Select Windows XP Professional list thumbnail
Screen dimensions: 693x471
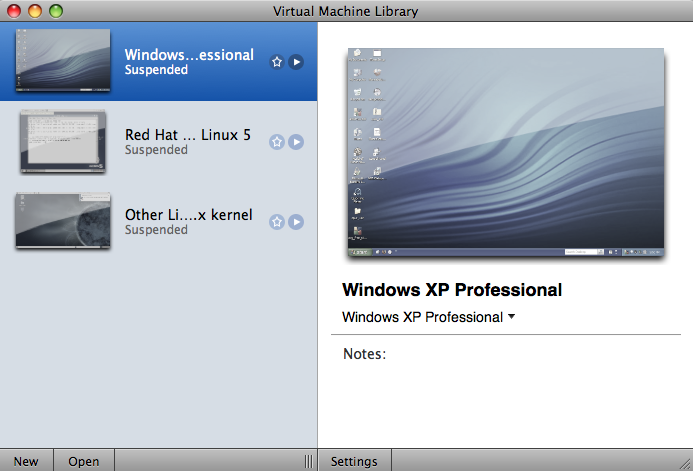tap(63, 61)
